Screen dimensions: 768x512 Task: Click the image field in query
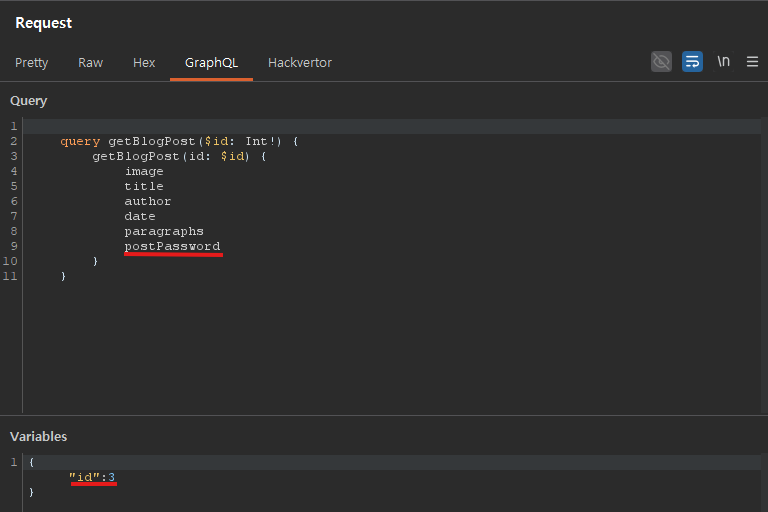(x=144, y=171)
